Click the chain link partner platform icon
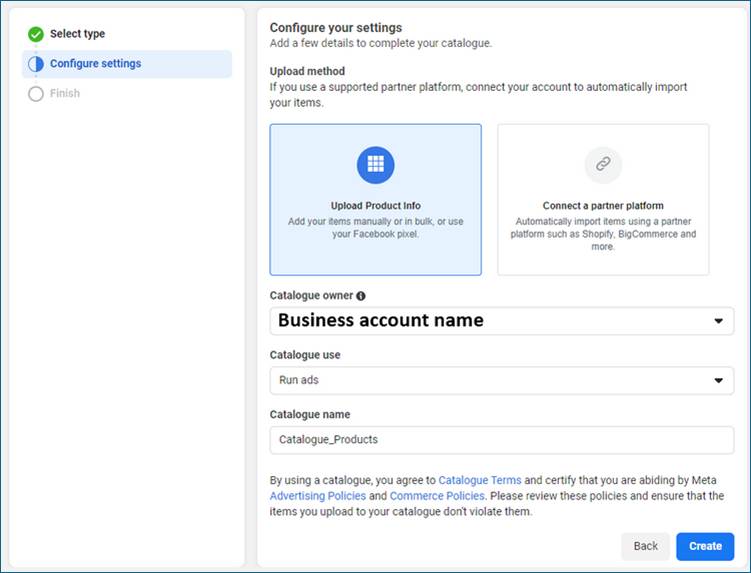 point(603,165)
